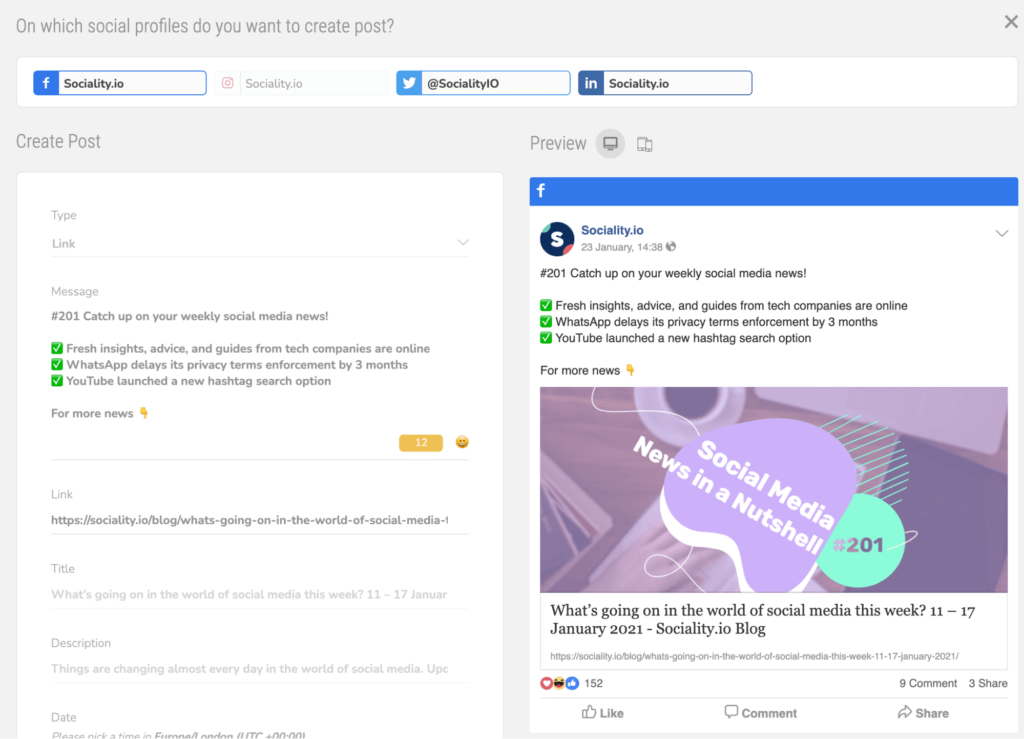Click the Twitter bird icon on profile chip
This screenshot has width=1024, height=739.
409,83
